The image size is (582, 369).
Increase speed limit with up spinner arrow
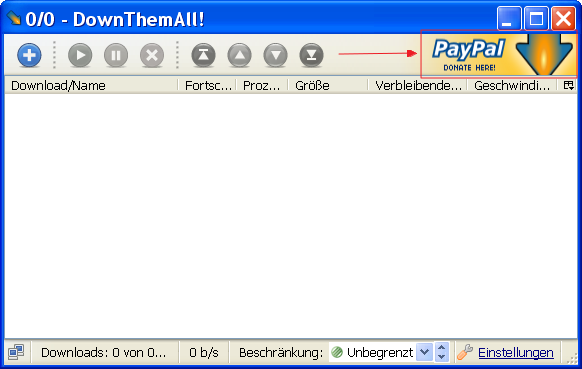[x=441, y=348]
